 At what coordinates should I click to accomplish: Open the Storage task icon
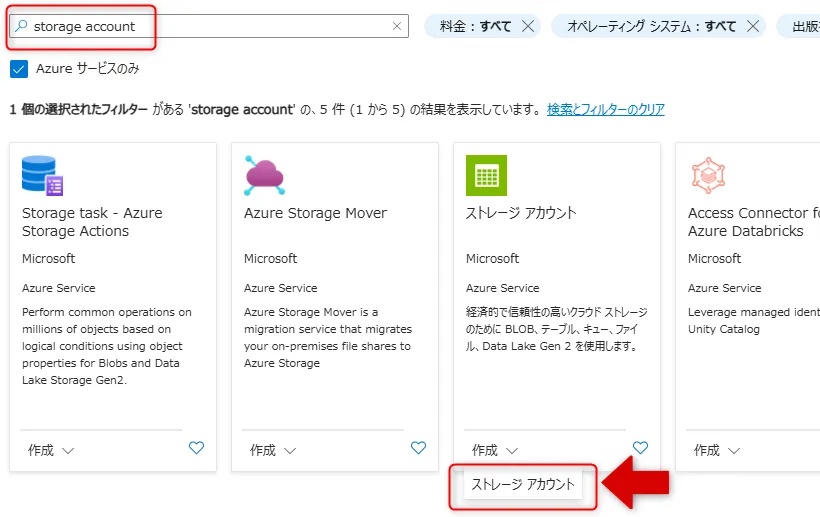coord(42,175)
